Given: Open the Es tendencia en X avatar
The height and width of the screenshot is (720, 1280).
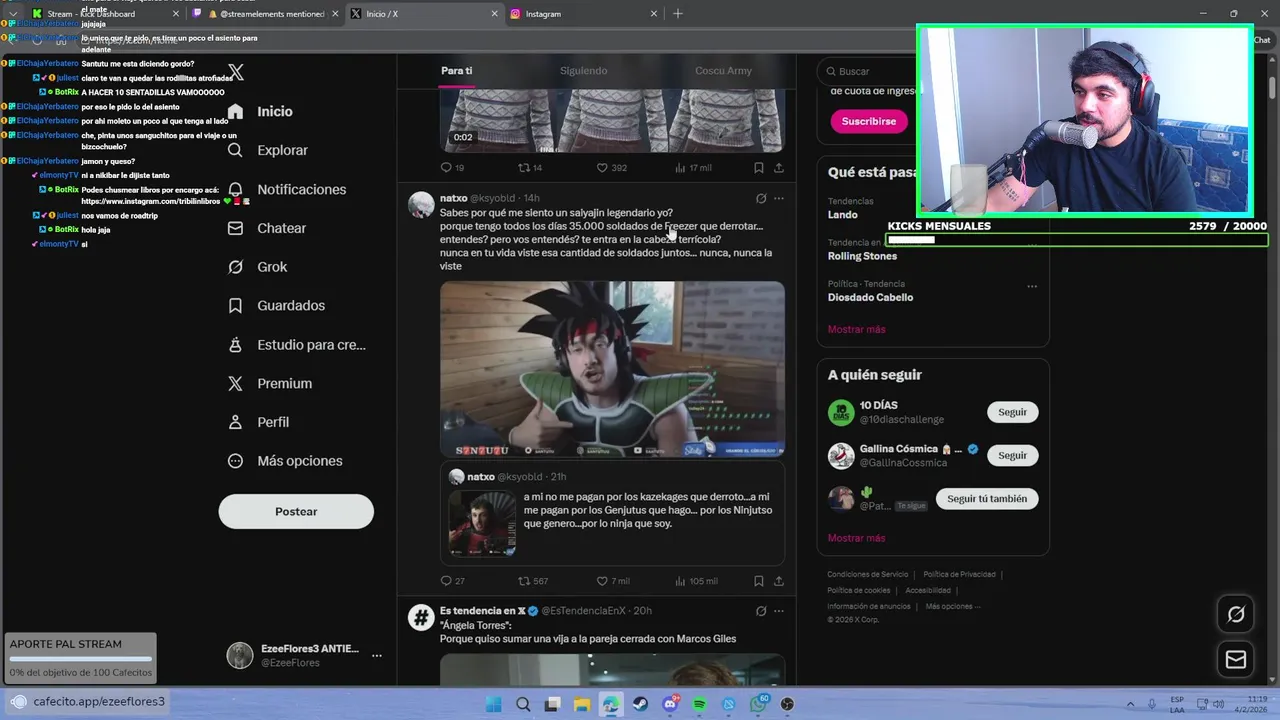Looking at the screenshot, I should [421, 617].
